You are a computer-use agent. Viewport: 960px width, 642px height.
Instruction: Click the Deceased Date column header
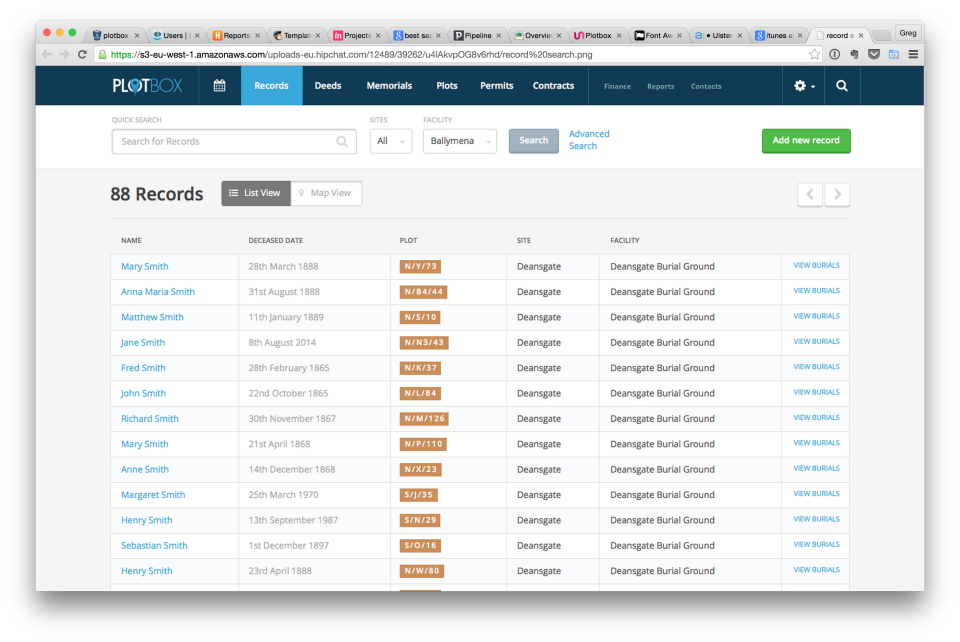point(276,241)
